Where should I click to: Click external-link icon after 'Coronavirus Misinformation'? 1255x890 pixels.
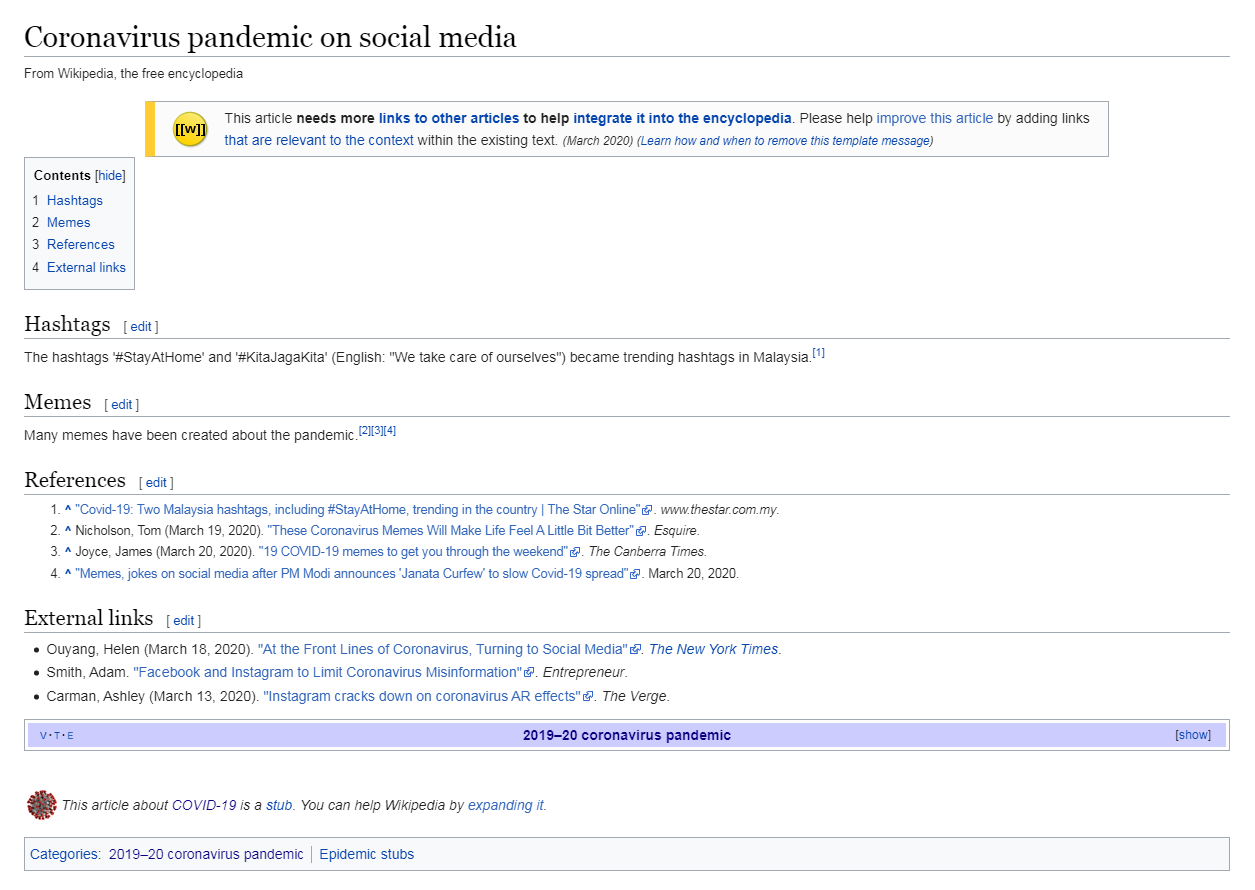coord(529,674)
